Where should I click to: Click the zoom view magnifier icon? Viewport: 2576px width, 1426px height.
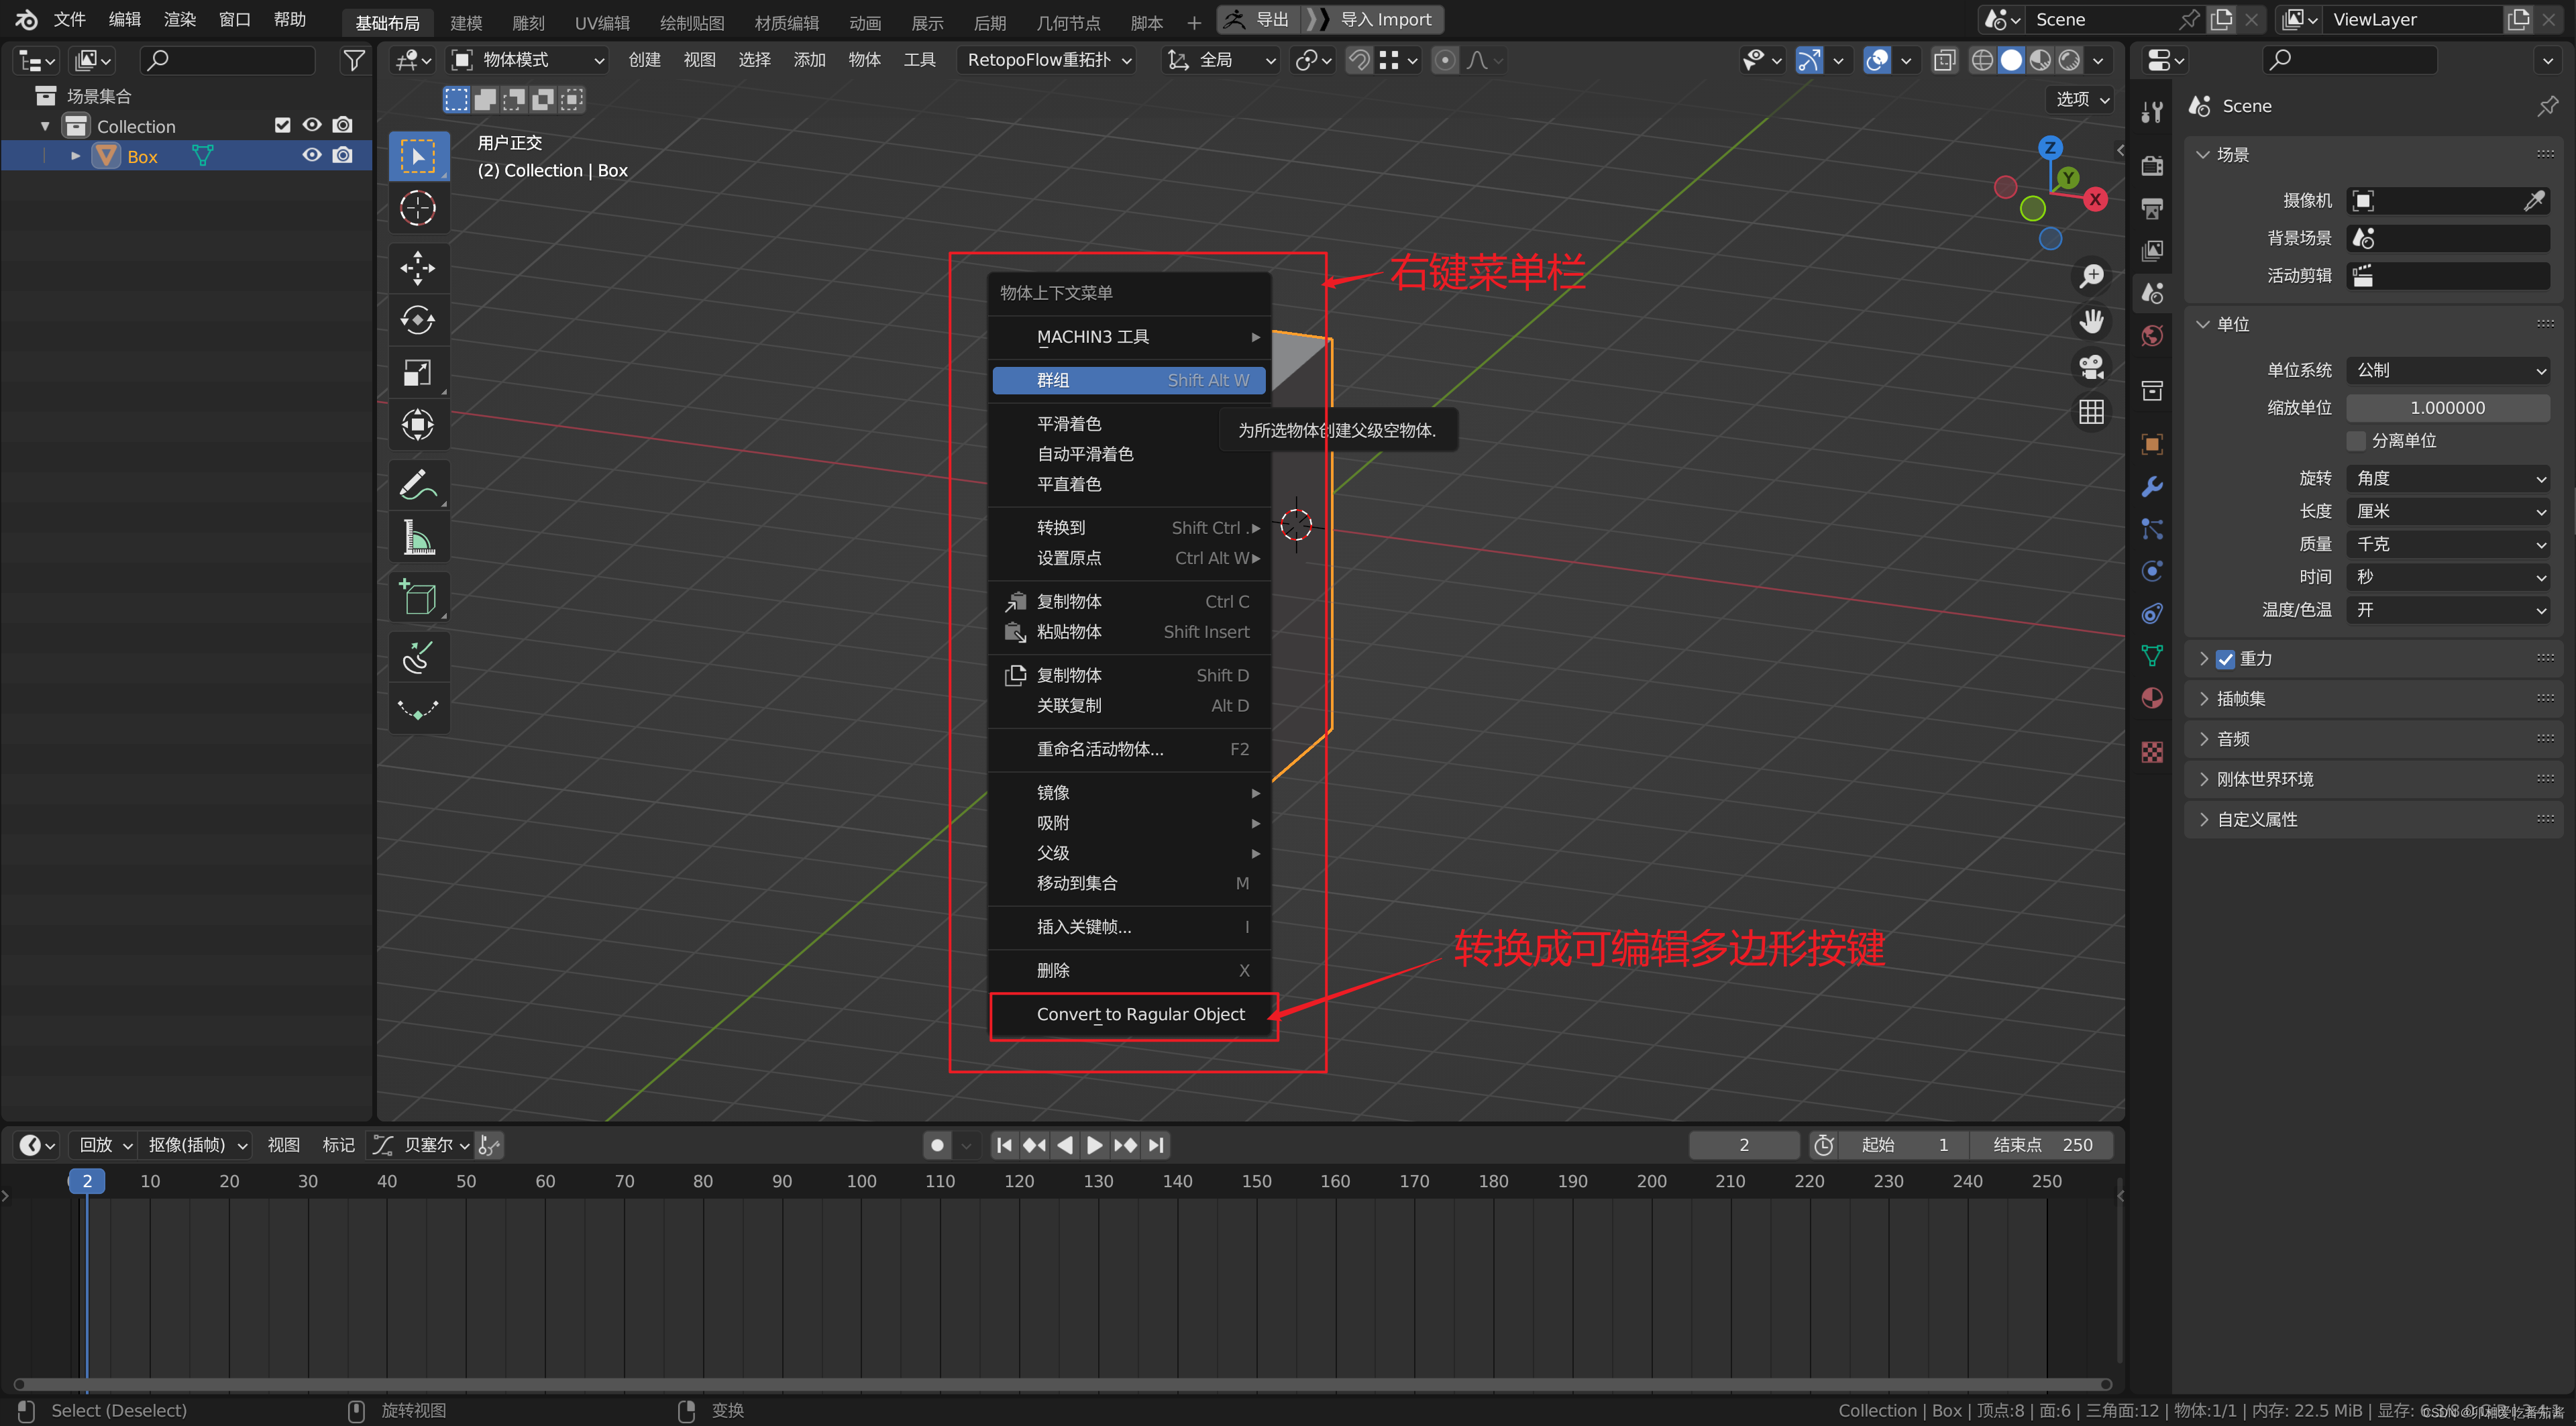tap(2091, 276)
